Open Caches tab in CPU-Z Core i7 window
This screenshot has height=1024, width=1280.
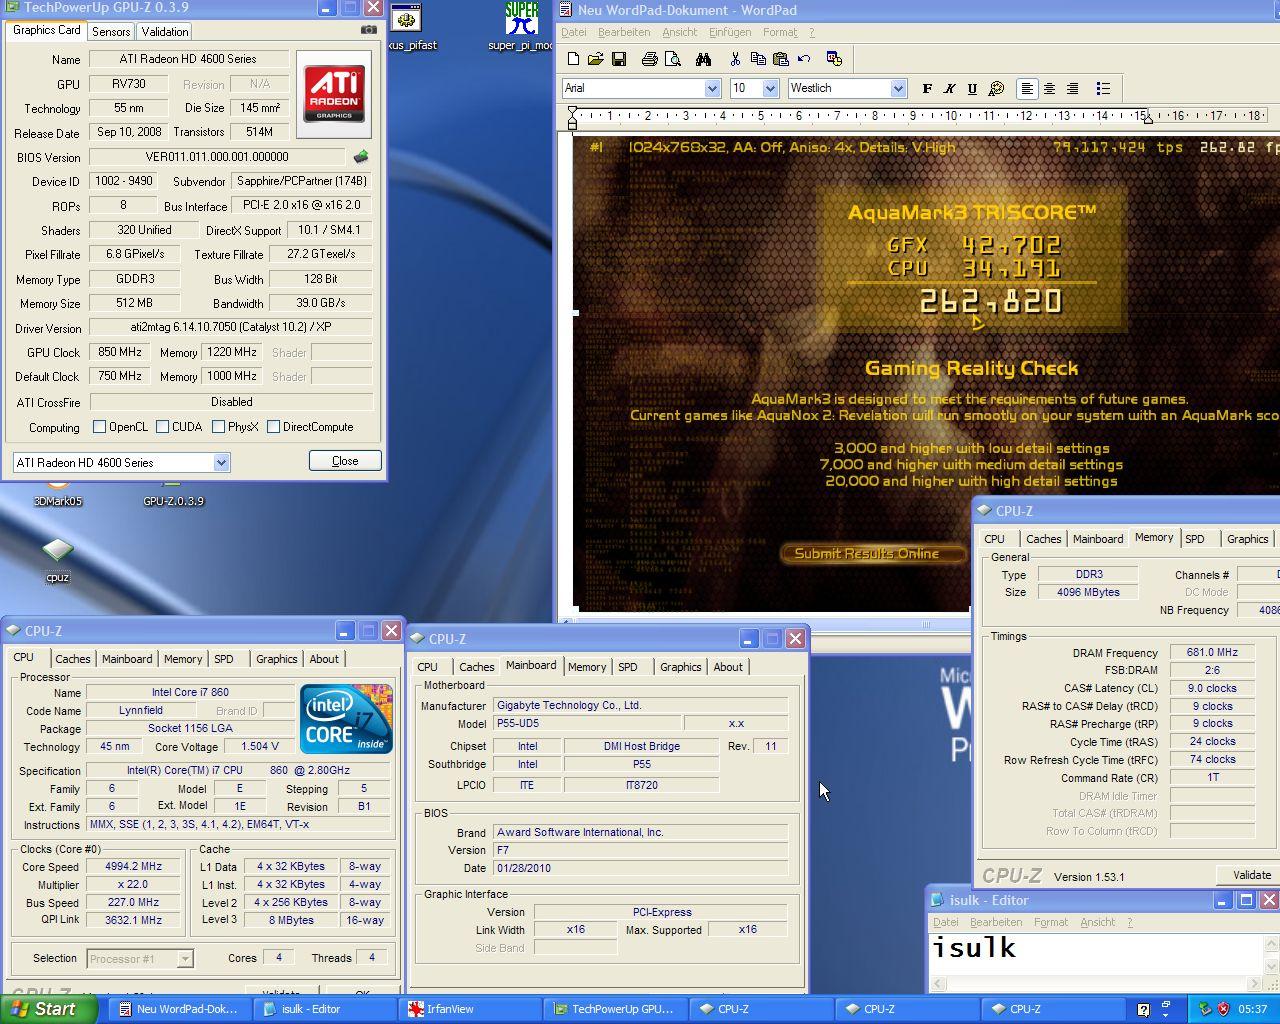pos(73,659)
